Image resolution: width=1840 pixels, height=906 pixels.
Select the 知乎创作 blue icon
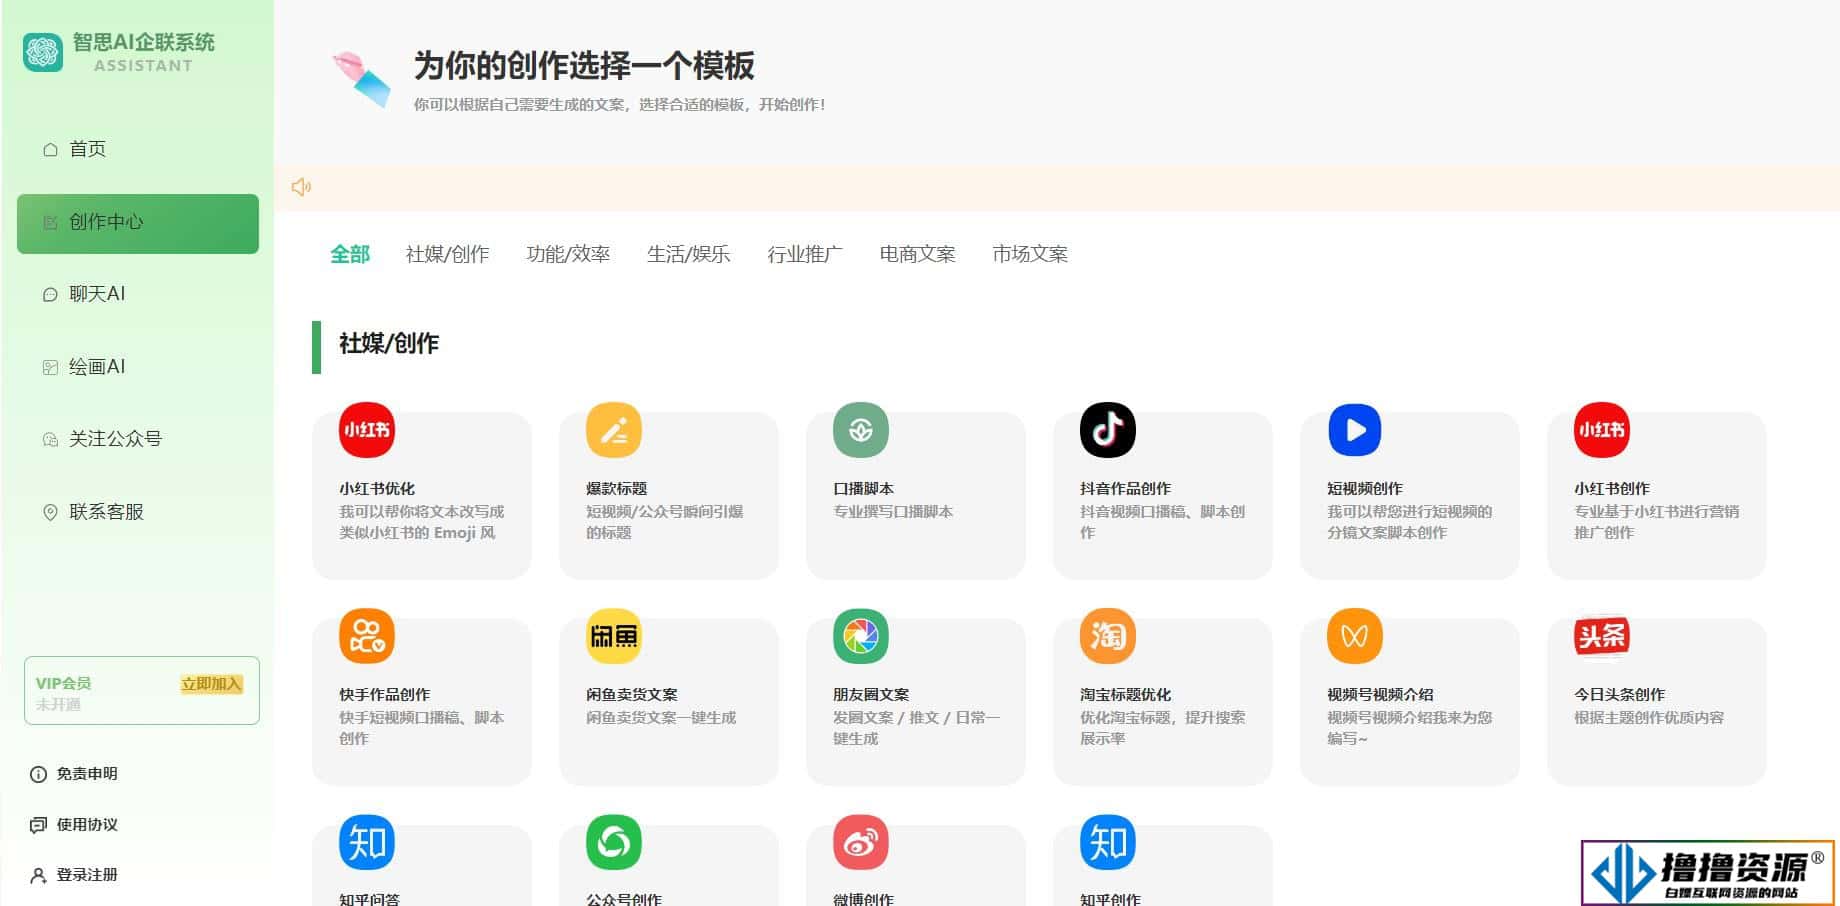pos(1108,842)
